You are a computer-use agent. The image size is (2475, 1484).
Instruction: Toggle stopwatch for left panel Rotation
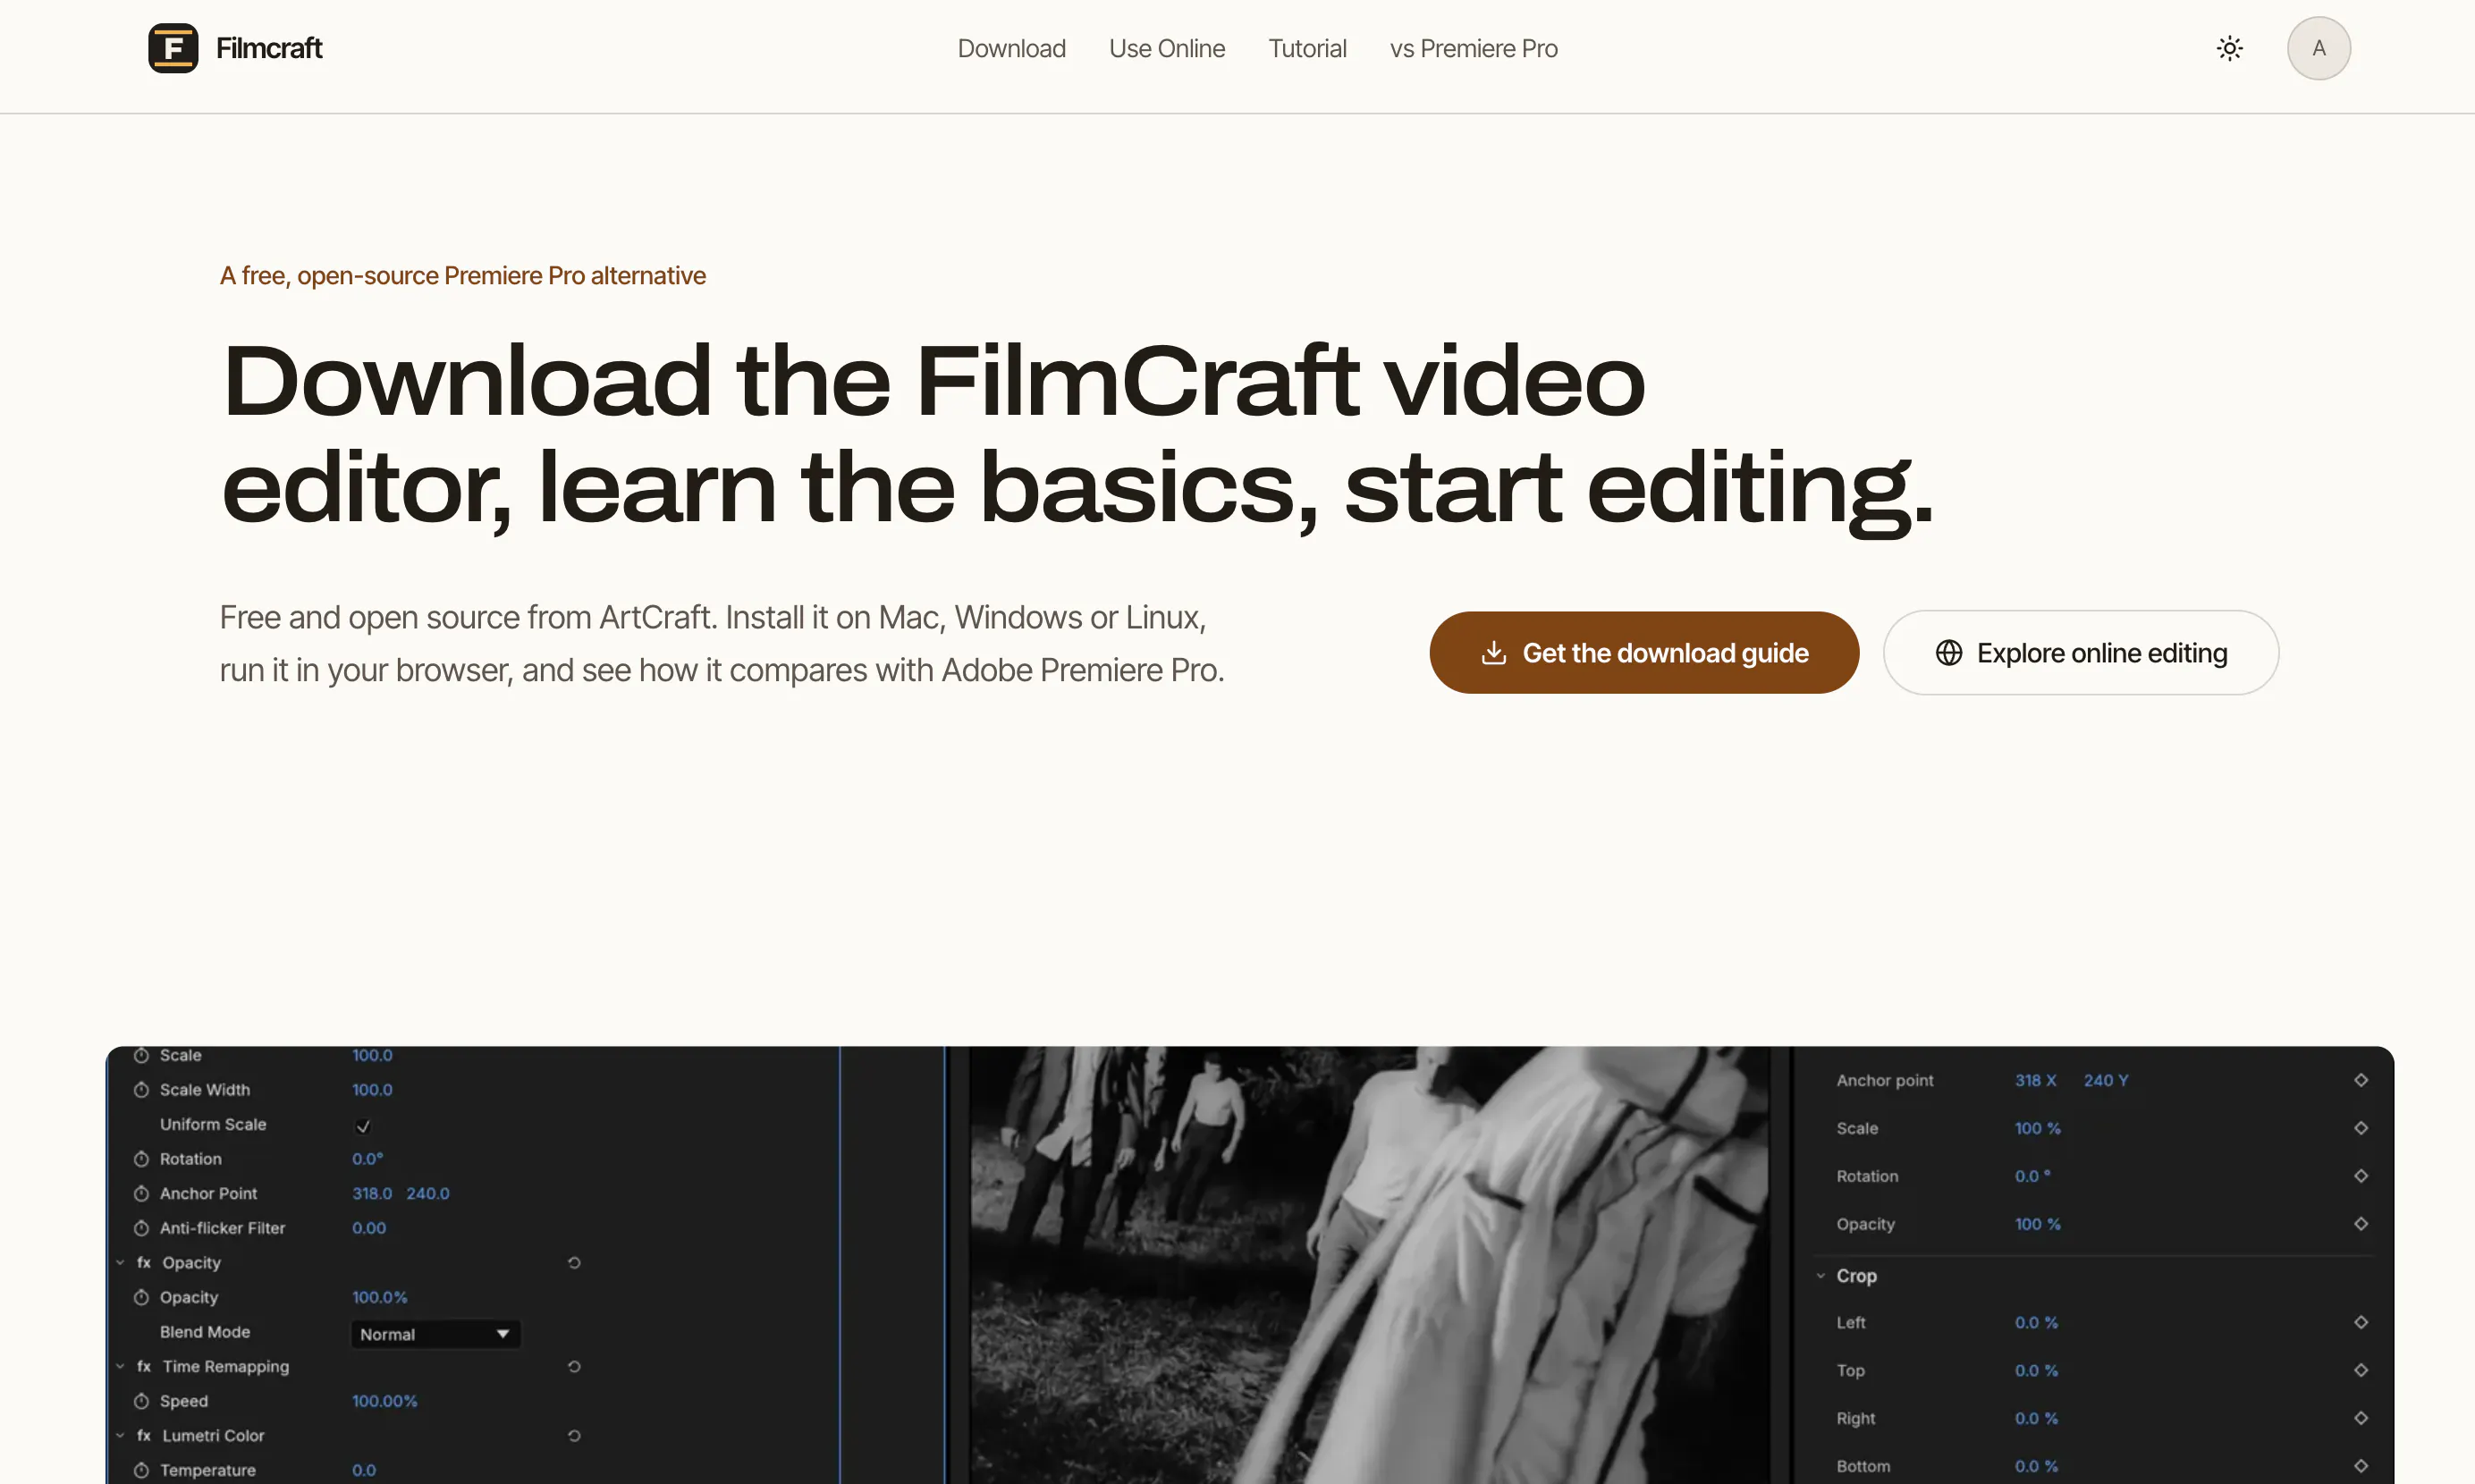coord(141,1158)
